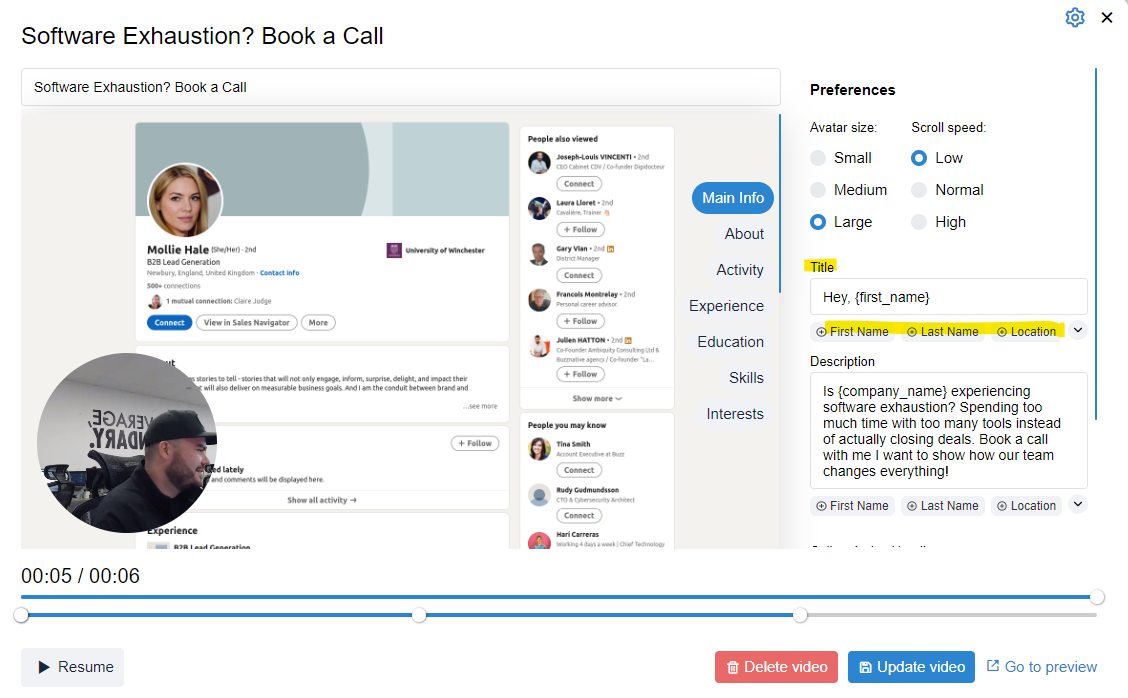The height and width of the screenshot is (698, 1128).
Task: Insert Location tag under Description
Action: (x=1026, y=506)
